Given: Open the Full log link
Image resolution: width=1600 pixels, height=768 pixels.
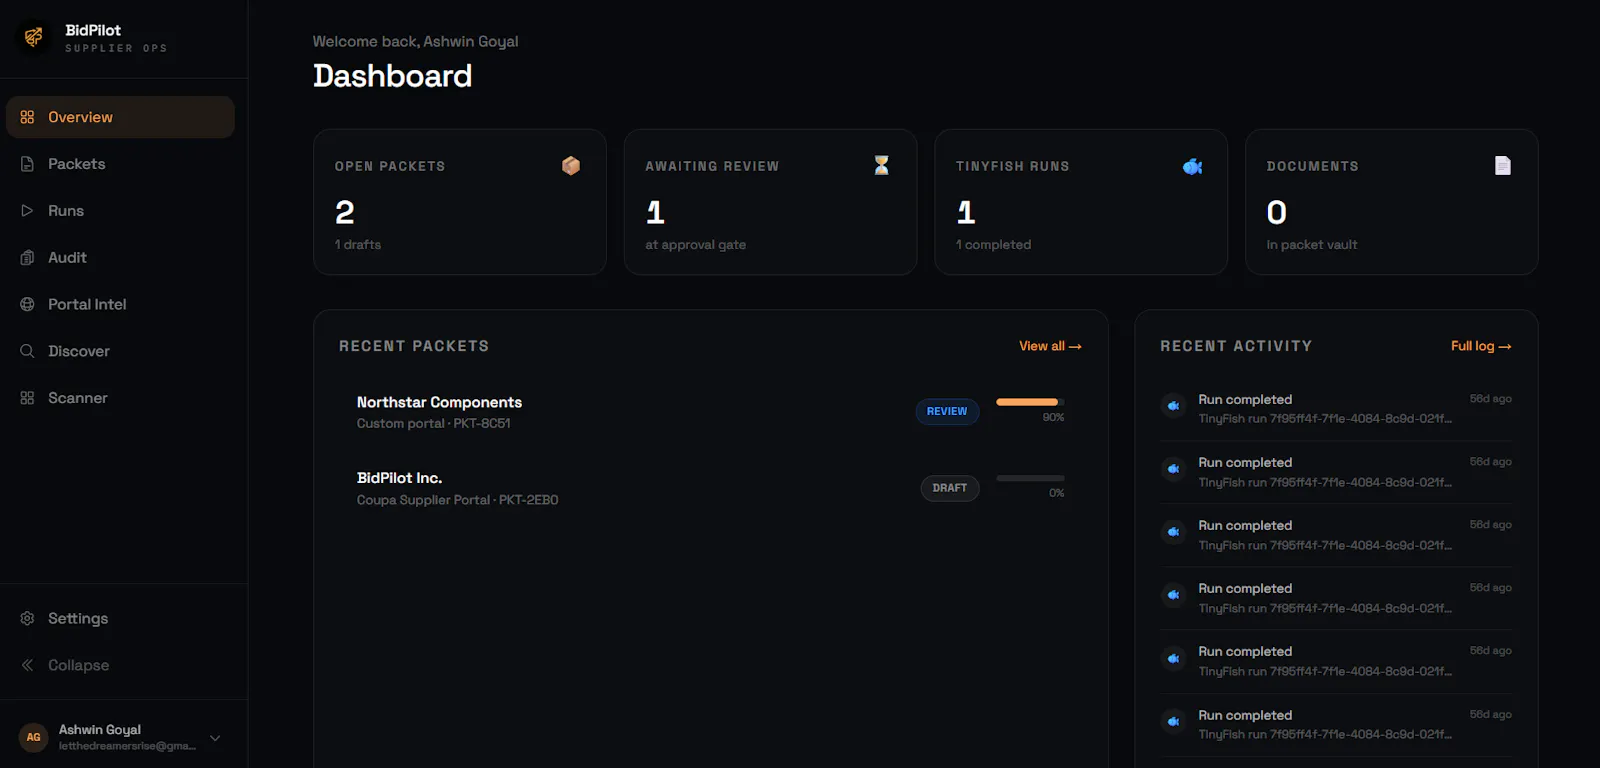Looking at the screenshot, I should 1481,346.
